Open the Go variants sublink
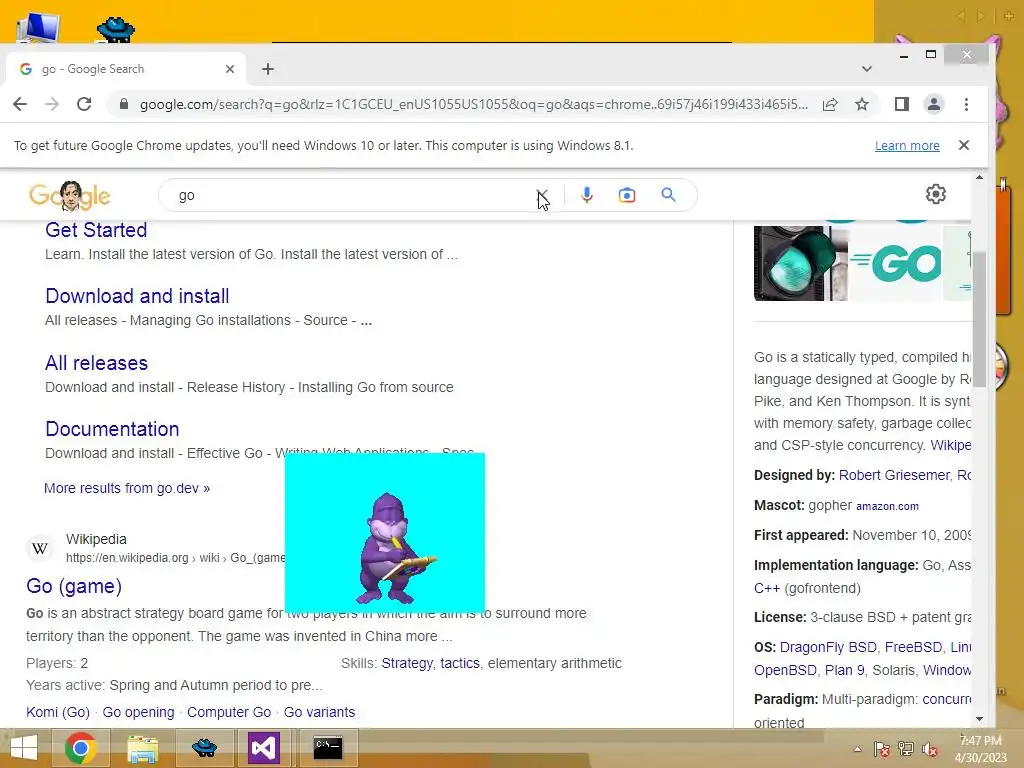 pos(319,712)
